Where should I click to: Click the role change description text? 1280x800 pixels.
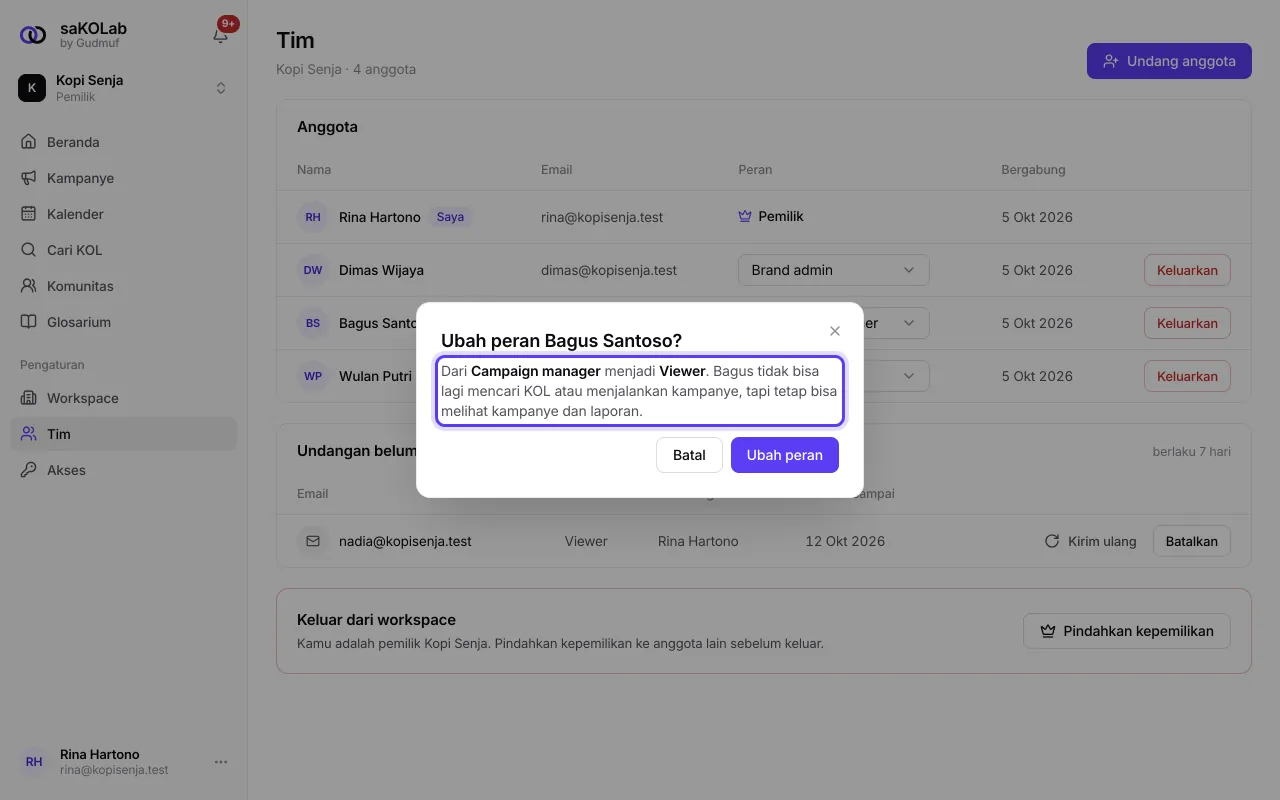click(x=640, y=391)
